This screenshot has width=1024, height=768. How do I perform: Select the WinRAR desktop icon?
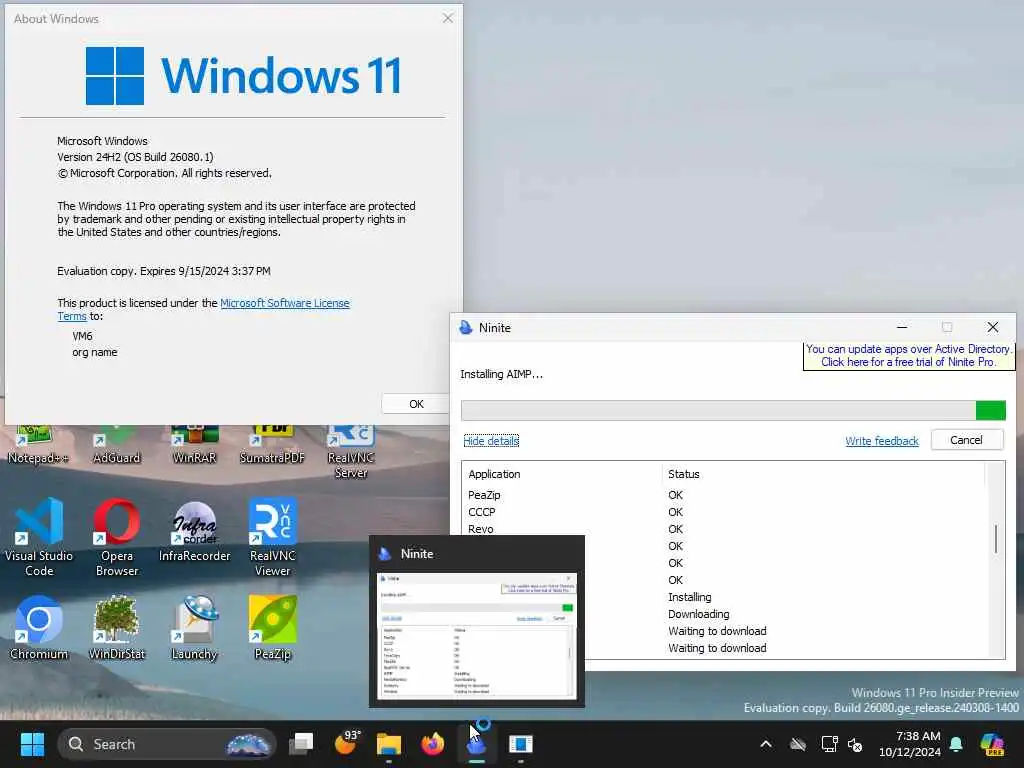coord(195,445)
